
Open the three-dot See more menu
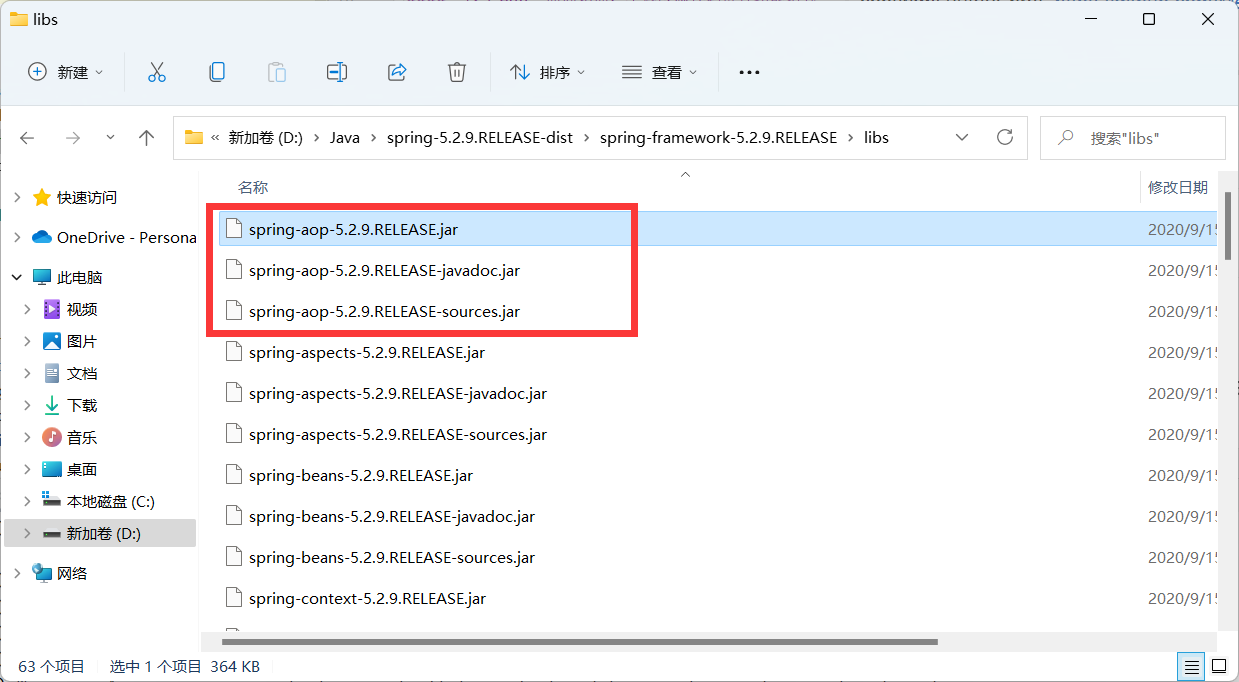[749, 72]
